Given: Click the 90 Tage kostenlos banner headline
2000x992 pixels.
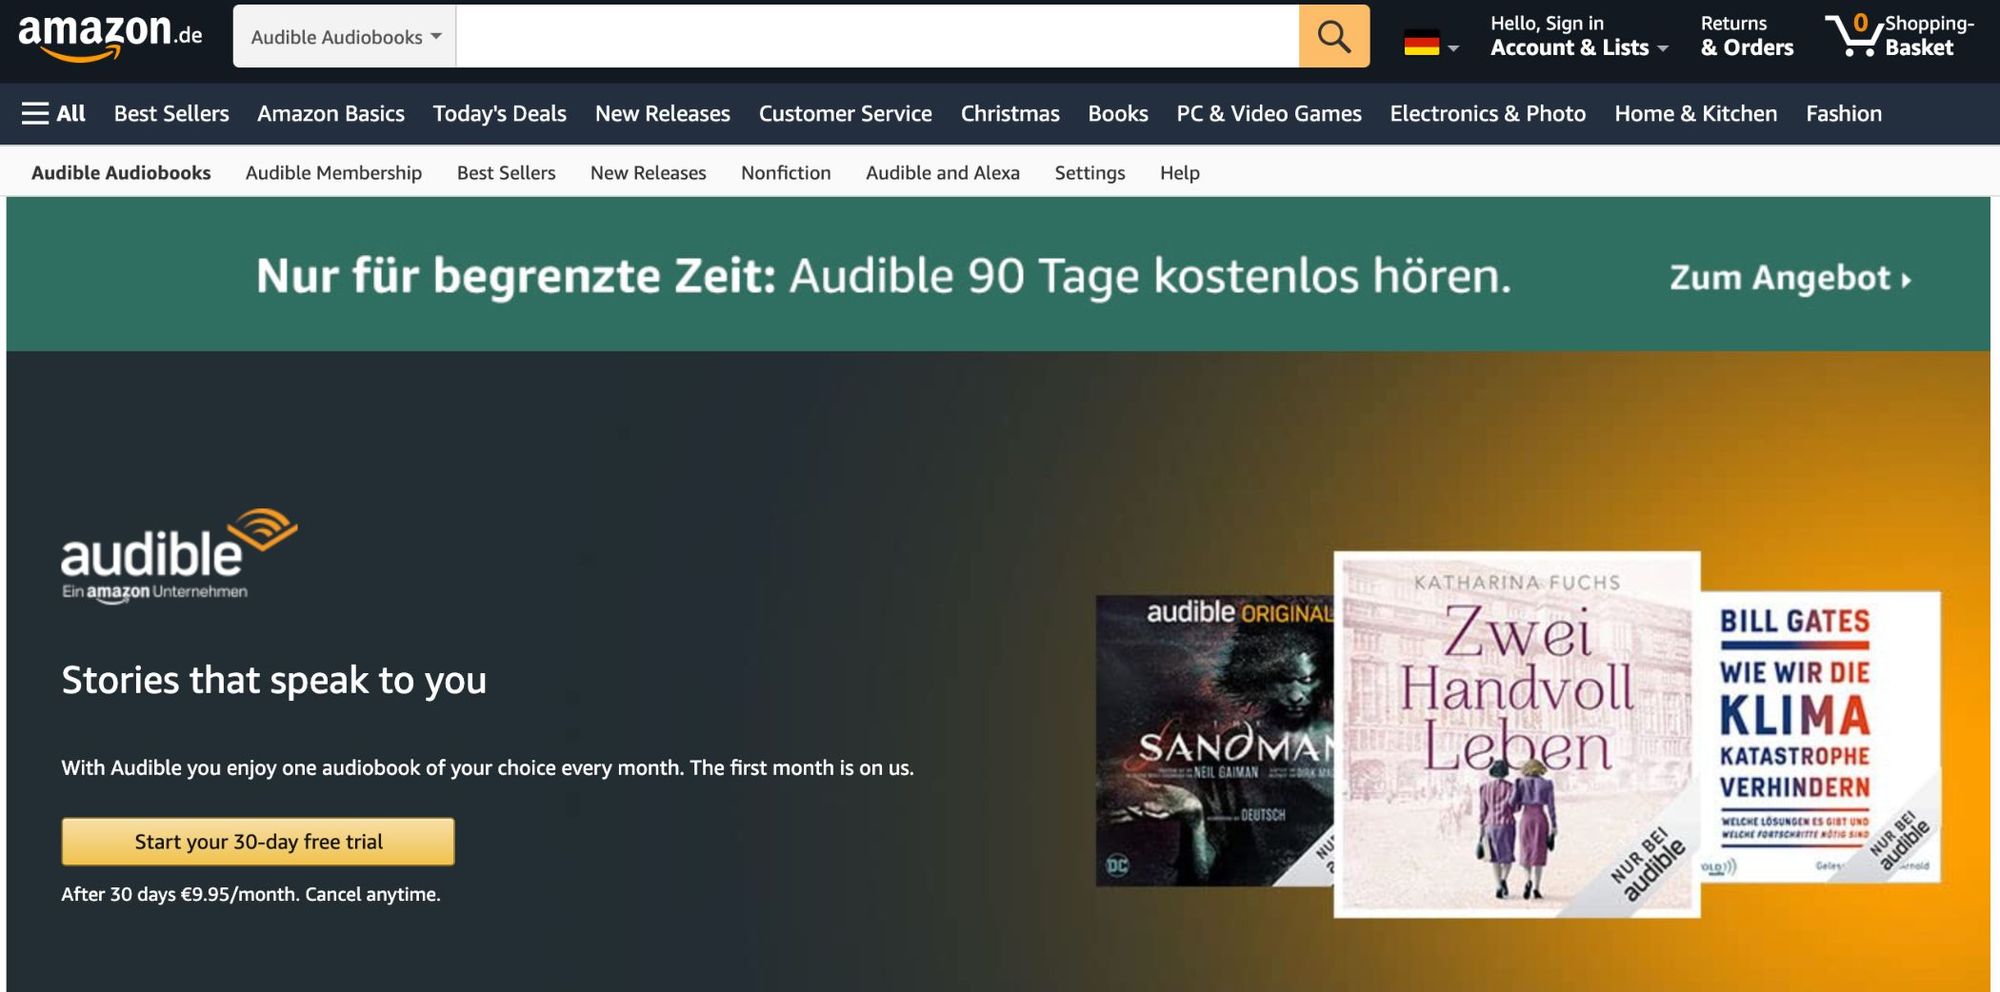Looking at the screenshot, I should pos(884,277).
